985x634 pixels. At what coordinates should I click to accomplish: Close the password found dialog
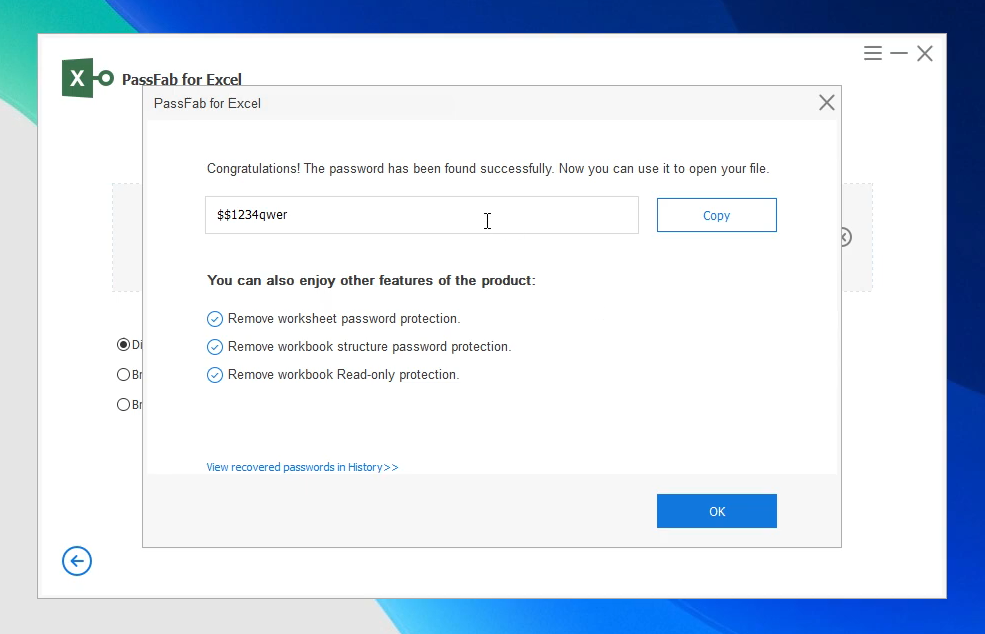pyautogui.click(x=826, y=103)
